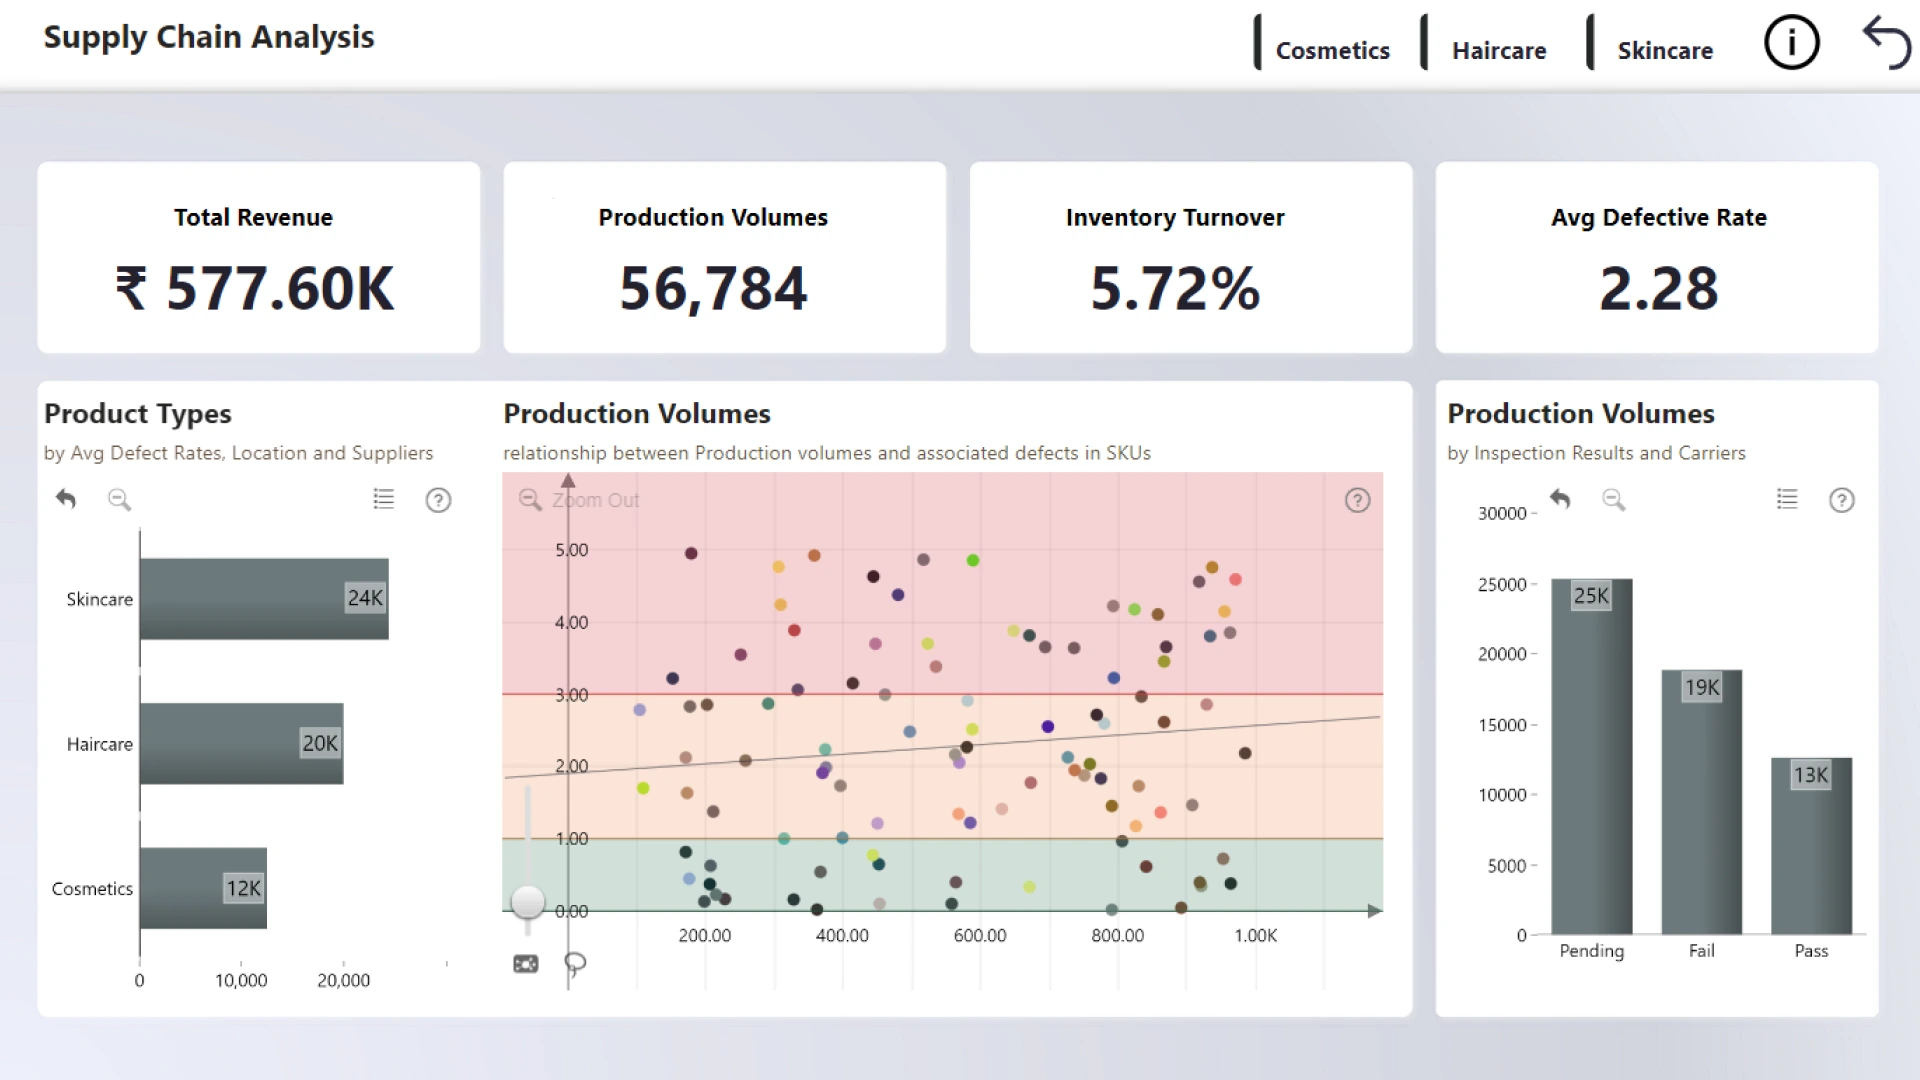The image size is (1920, 1080).
Task: Click the Avg Defective Rate card
Action: click(1657, 257)
